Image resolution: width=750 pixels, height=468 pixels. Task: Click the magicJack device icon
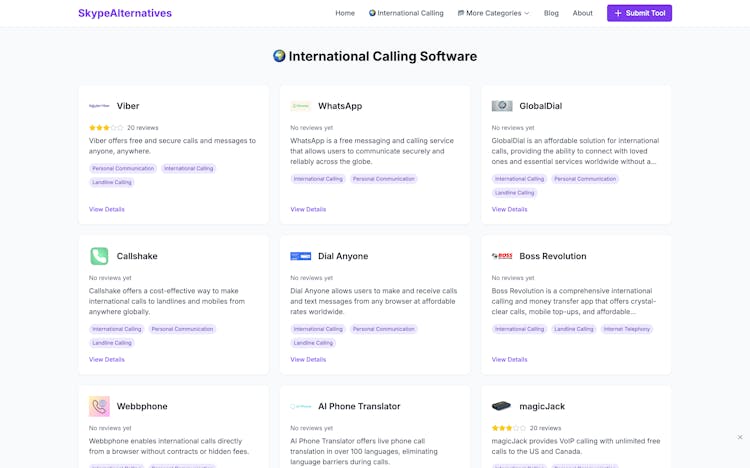coord(502,406)
